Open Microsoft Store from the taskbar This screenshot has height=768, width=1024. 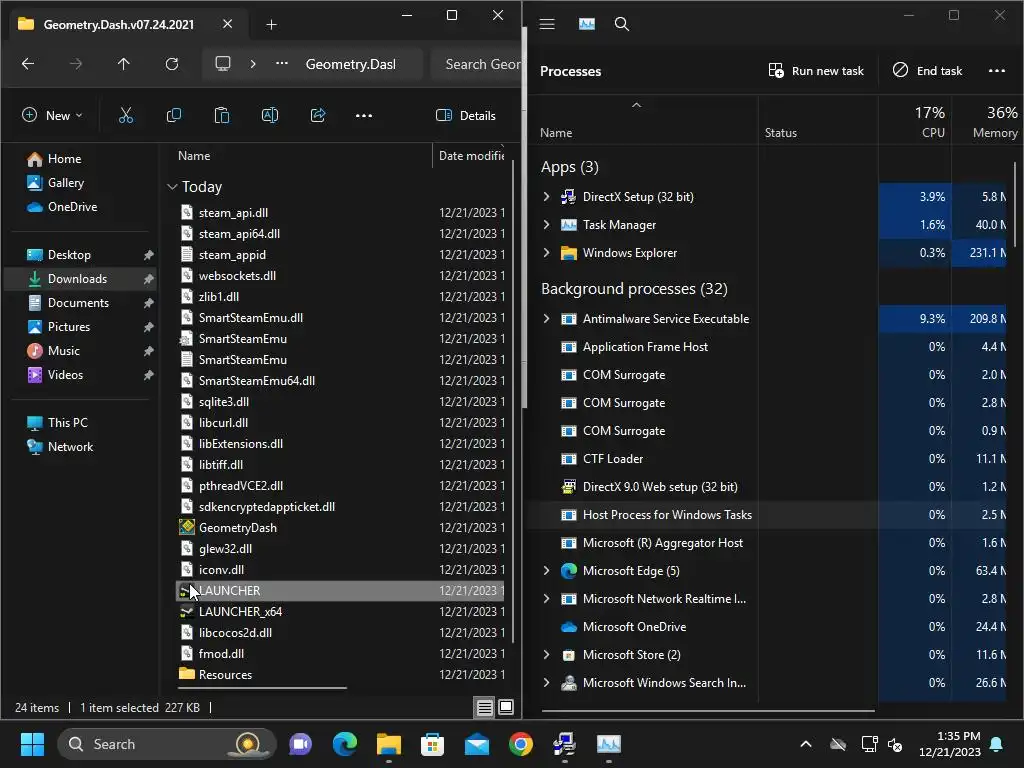(x=432, y=744)
